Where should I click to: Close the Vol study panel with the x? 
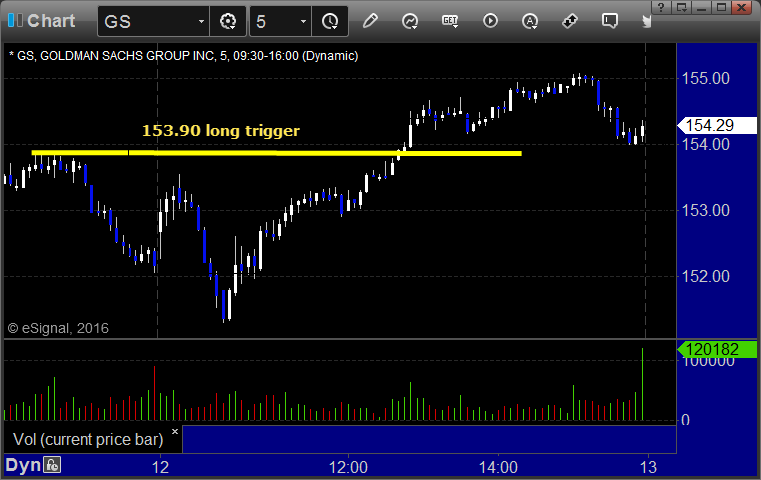(175, 431)
